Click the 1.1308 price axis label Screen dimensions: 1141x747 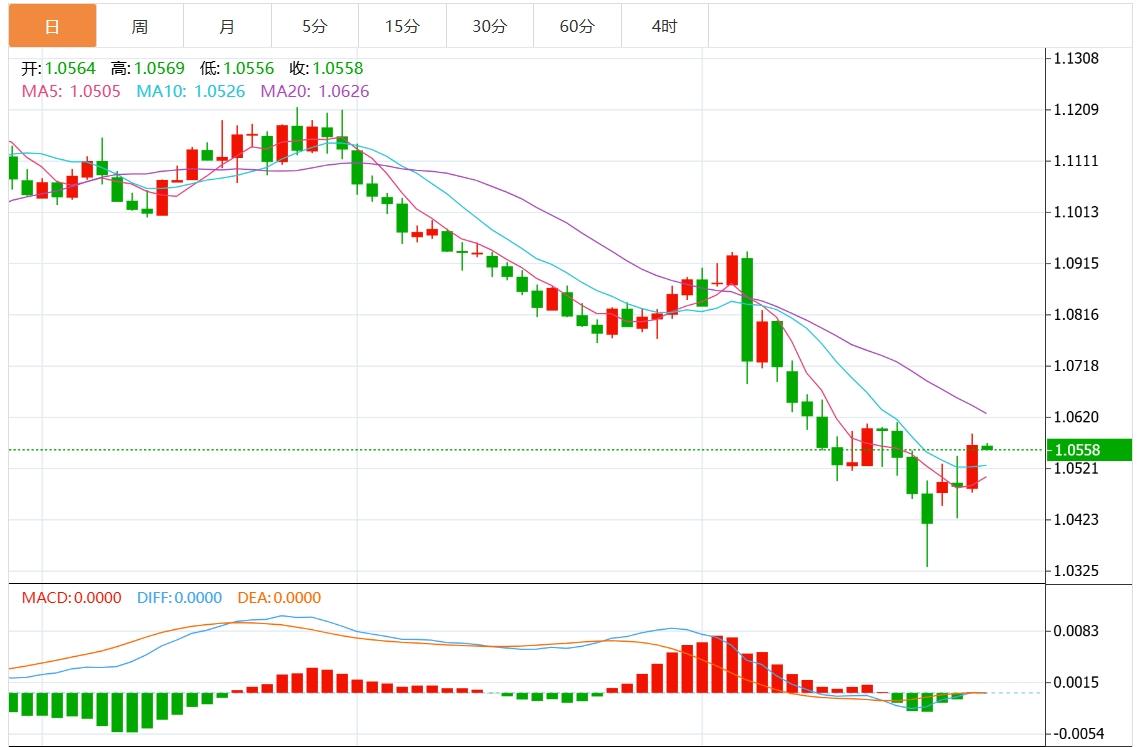tap(1076, 59)
